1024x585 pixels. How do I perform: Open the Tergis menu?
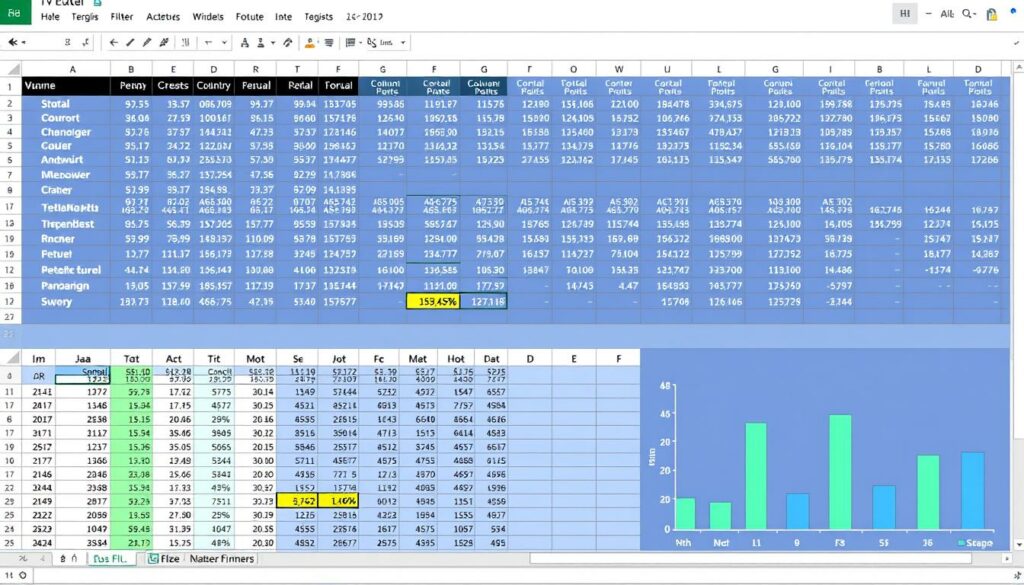84,17
